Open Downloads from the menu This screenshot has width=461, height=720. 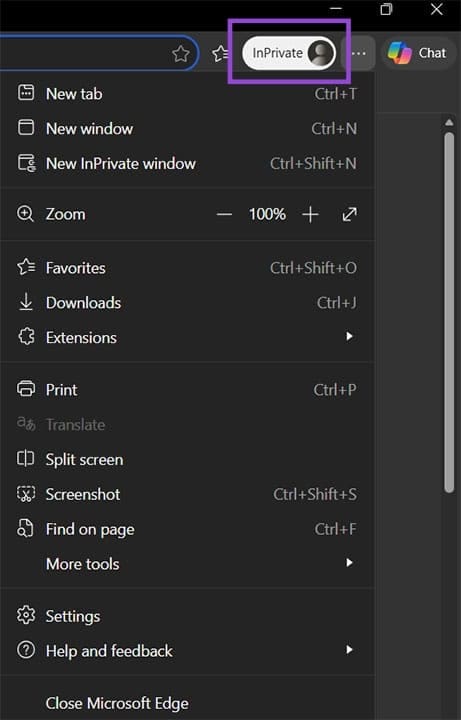point(186,303)
